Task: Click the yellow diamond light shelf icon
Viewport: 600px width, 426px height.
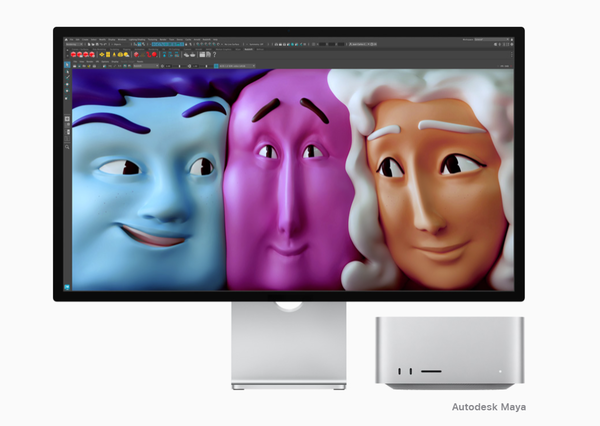Action: (102, 55)
